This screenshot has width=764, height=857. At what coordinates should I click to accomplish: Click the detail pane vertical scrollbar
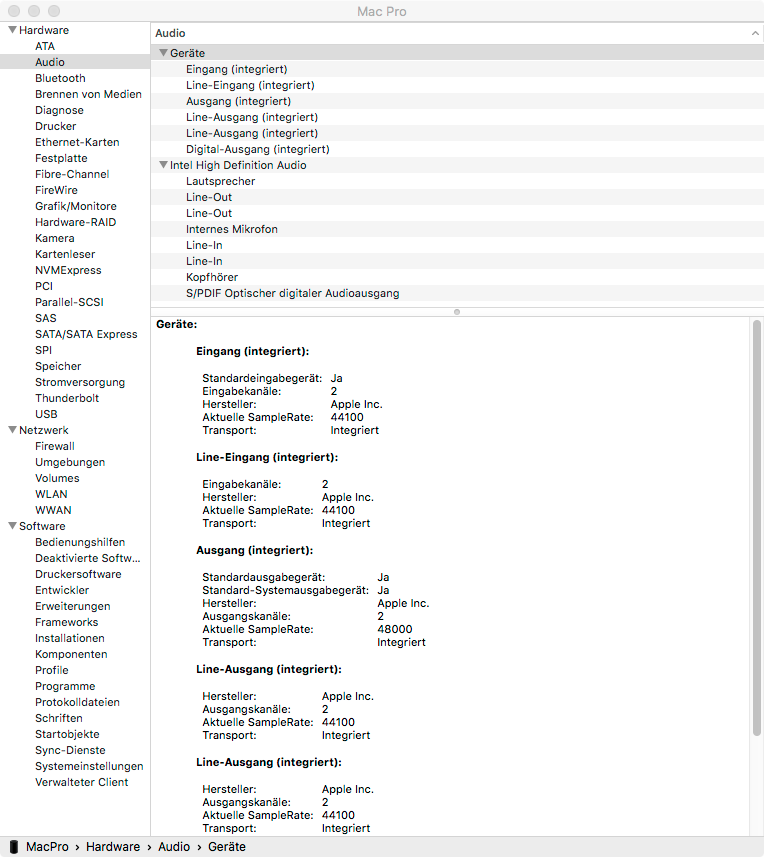click(x=756, y=527)
